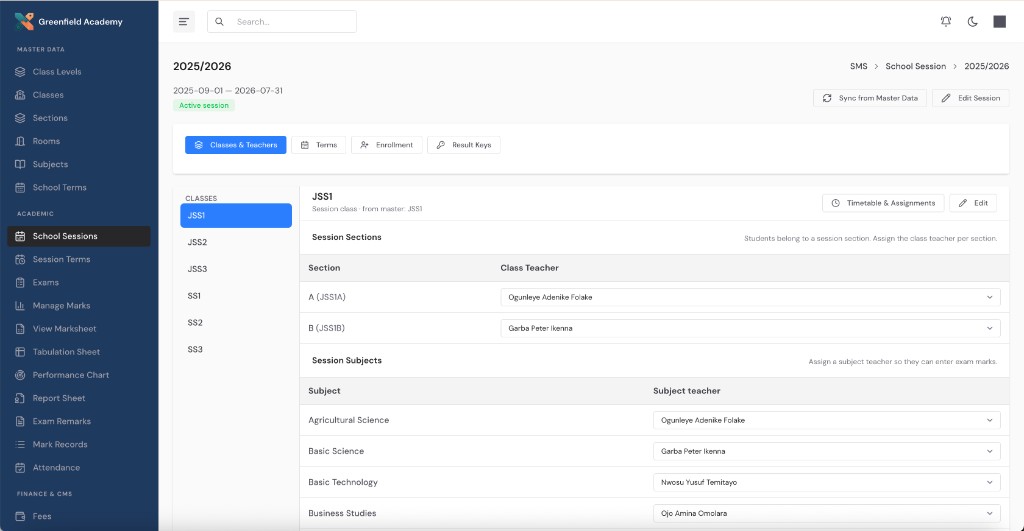Toggle the sidebar with the hamburger menu icon

tap(184, 22)
